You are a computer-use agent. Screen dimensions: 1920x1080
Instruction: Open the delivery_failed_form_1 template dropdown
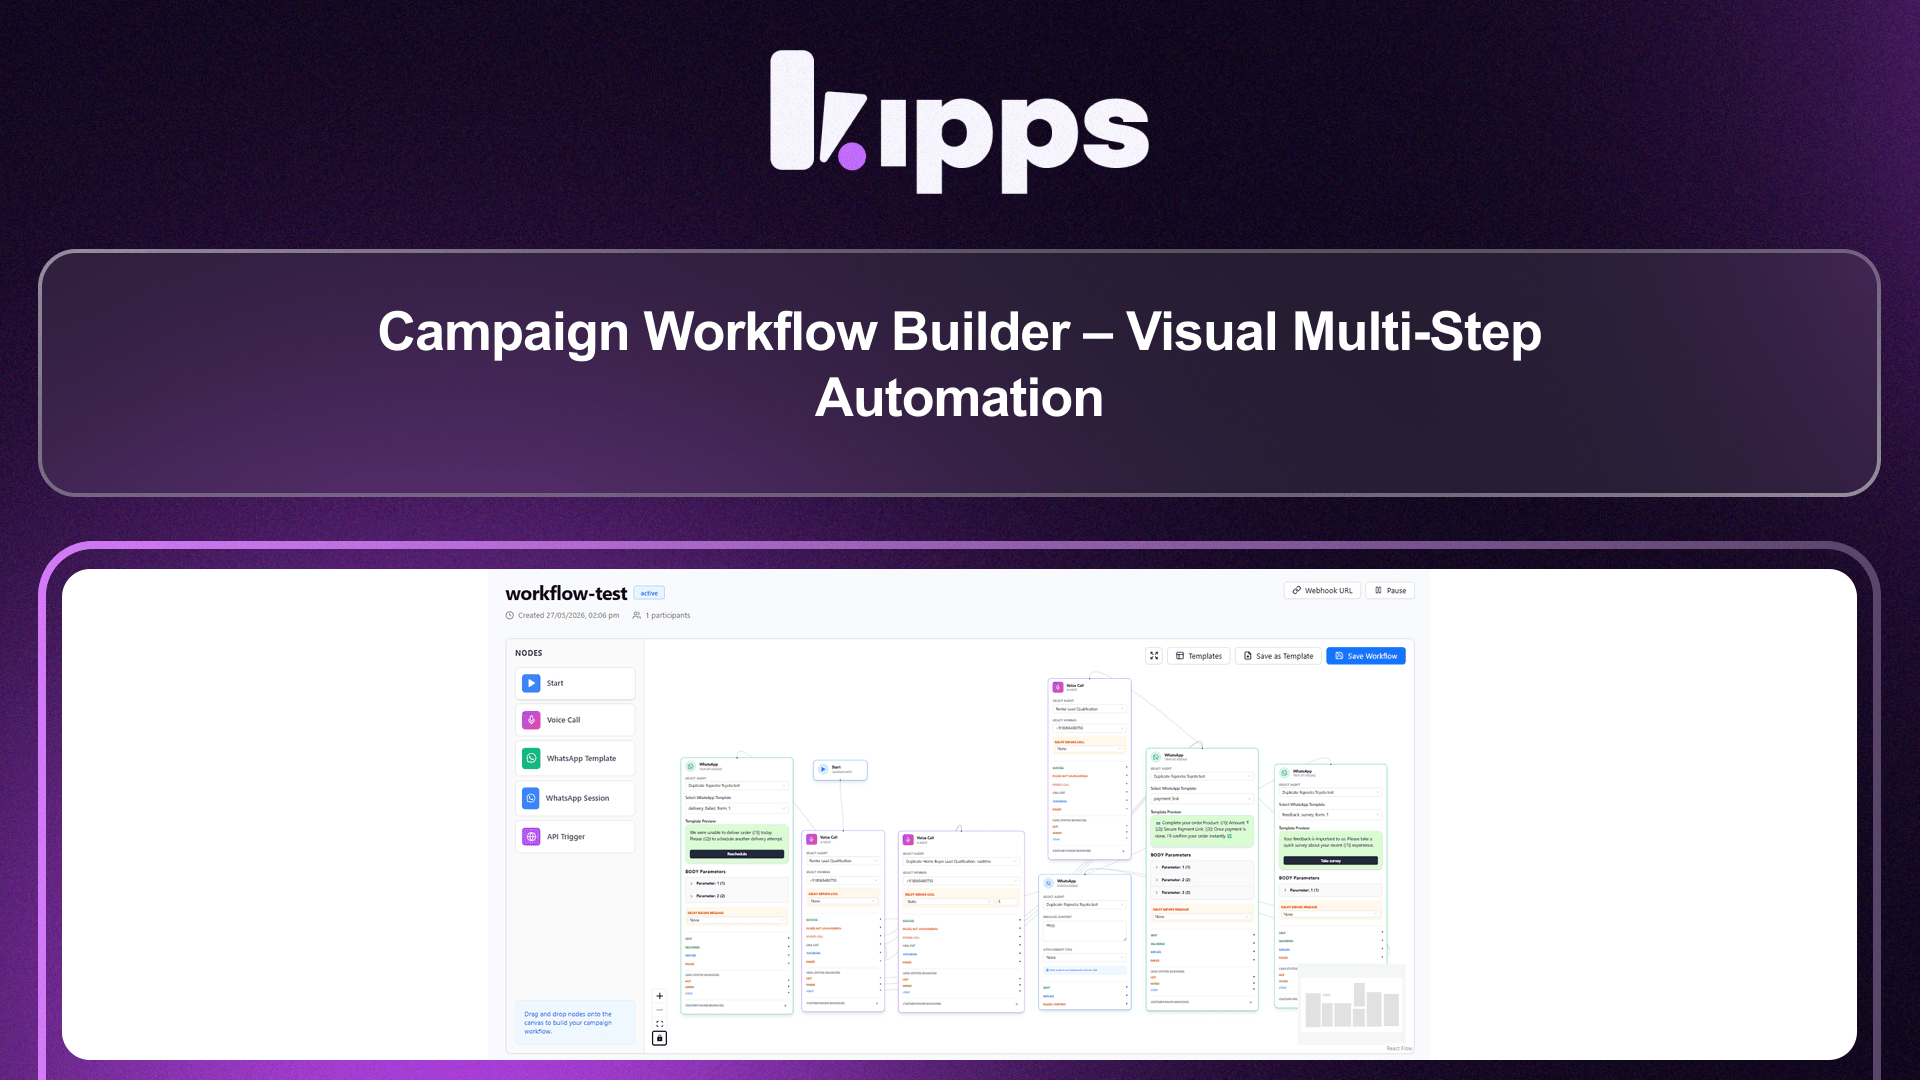737,808
